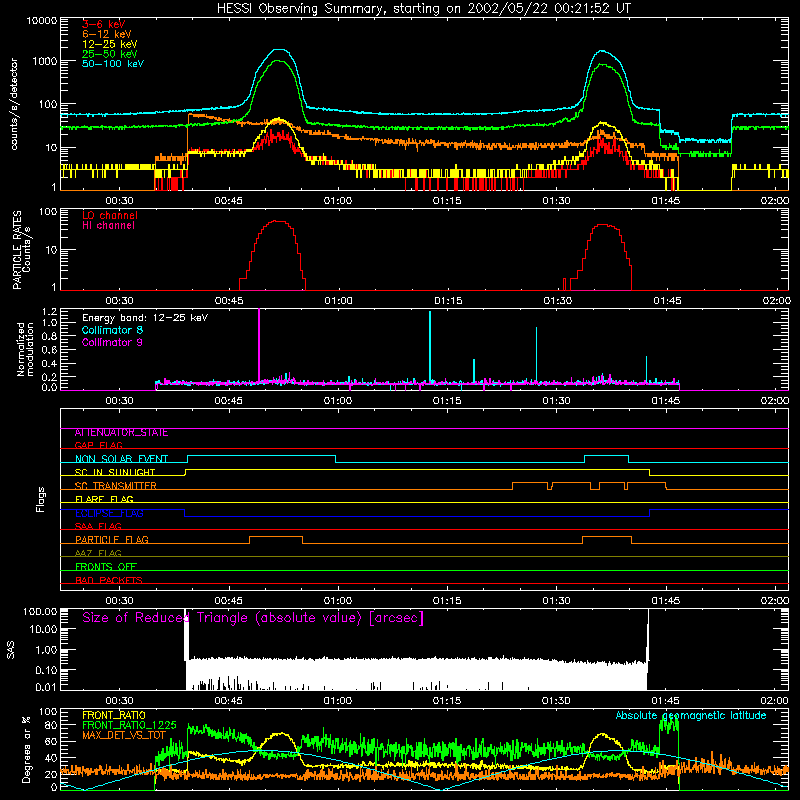Click the PARTICLE_FLAG label
The image size is (800, 800).
112,540
